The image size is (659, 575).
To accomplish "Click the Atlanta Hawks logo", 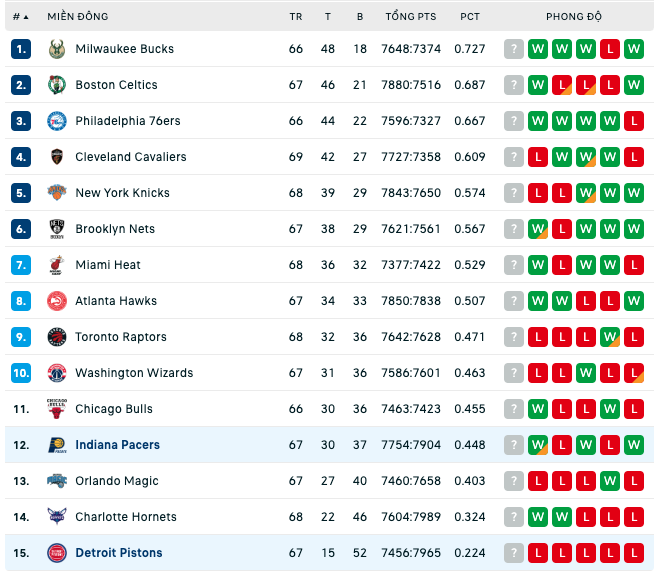I will click(57, 301).
